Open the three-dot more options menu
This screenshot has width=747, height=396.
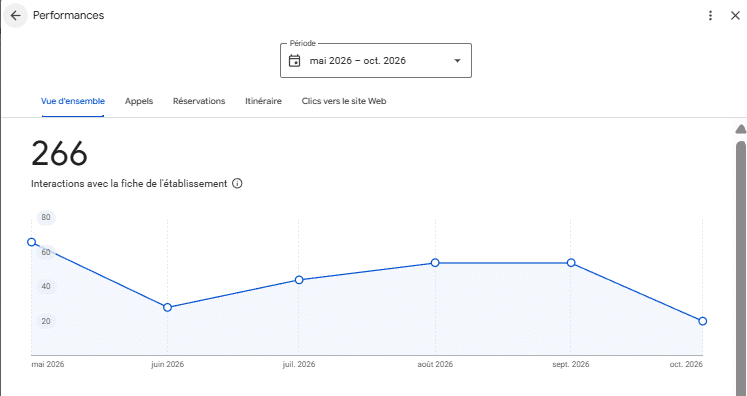click(710, 16)
